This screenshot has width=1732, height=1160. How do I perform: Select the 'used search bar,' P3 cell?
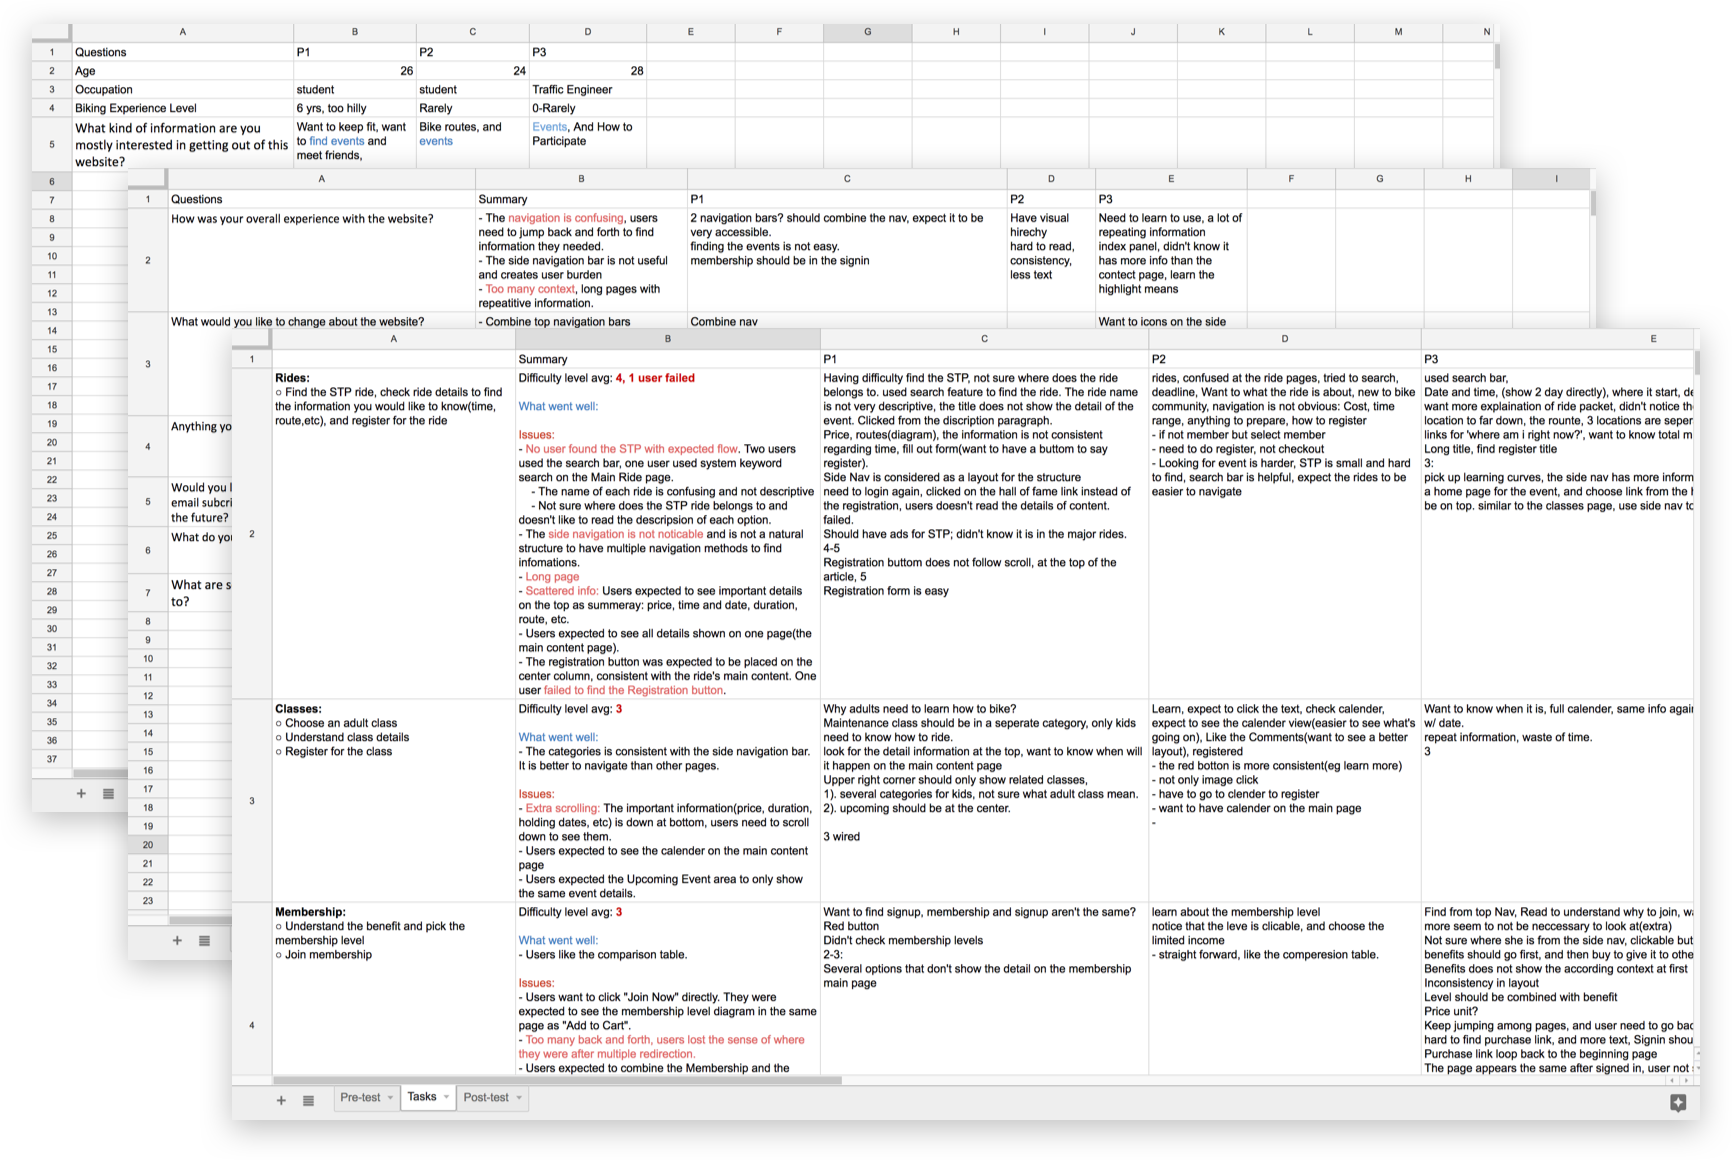(1557, 534)
